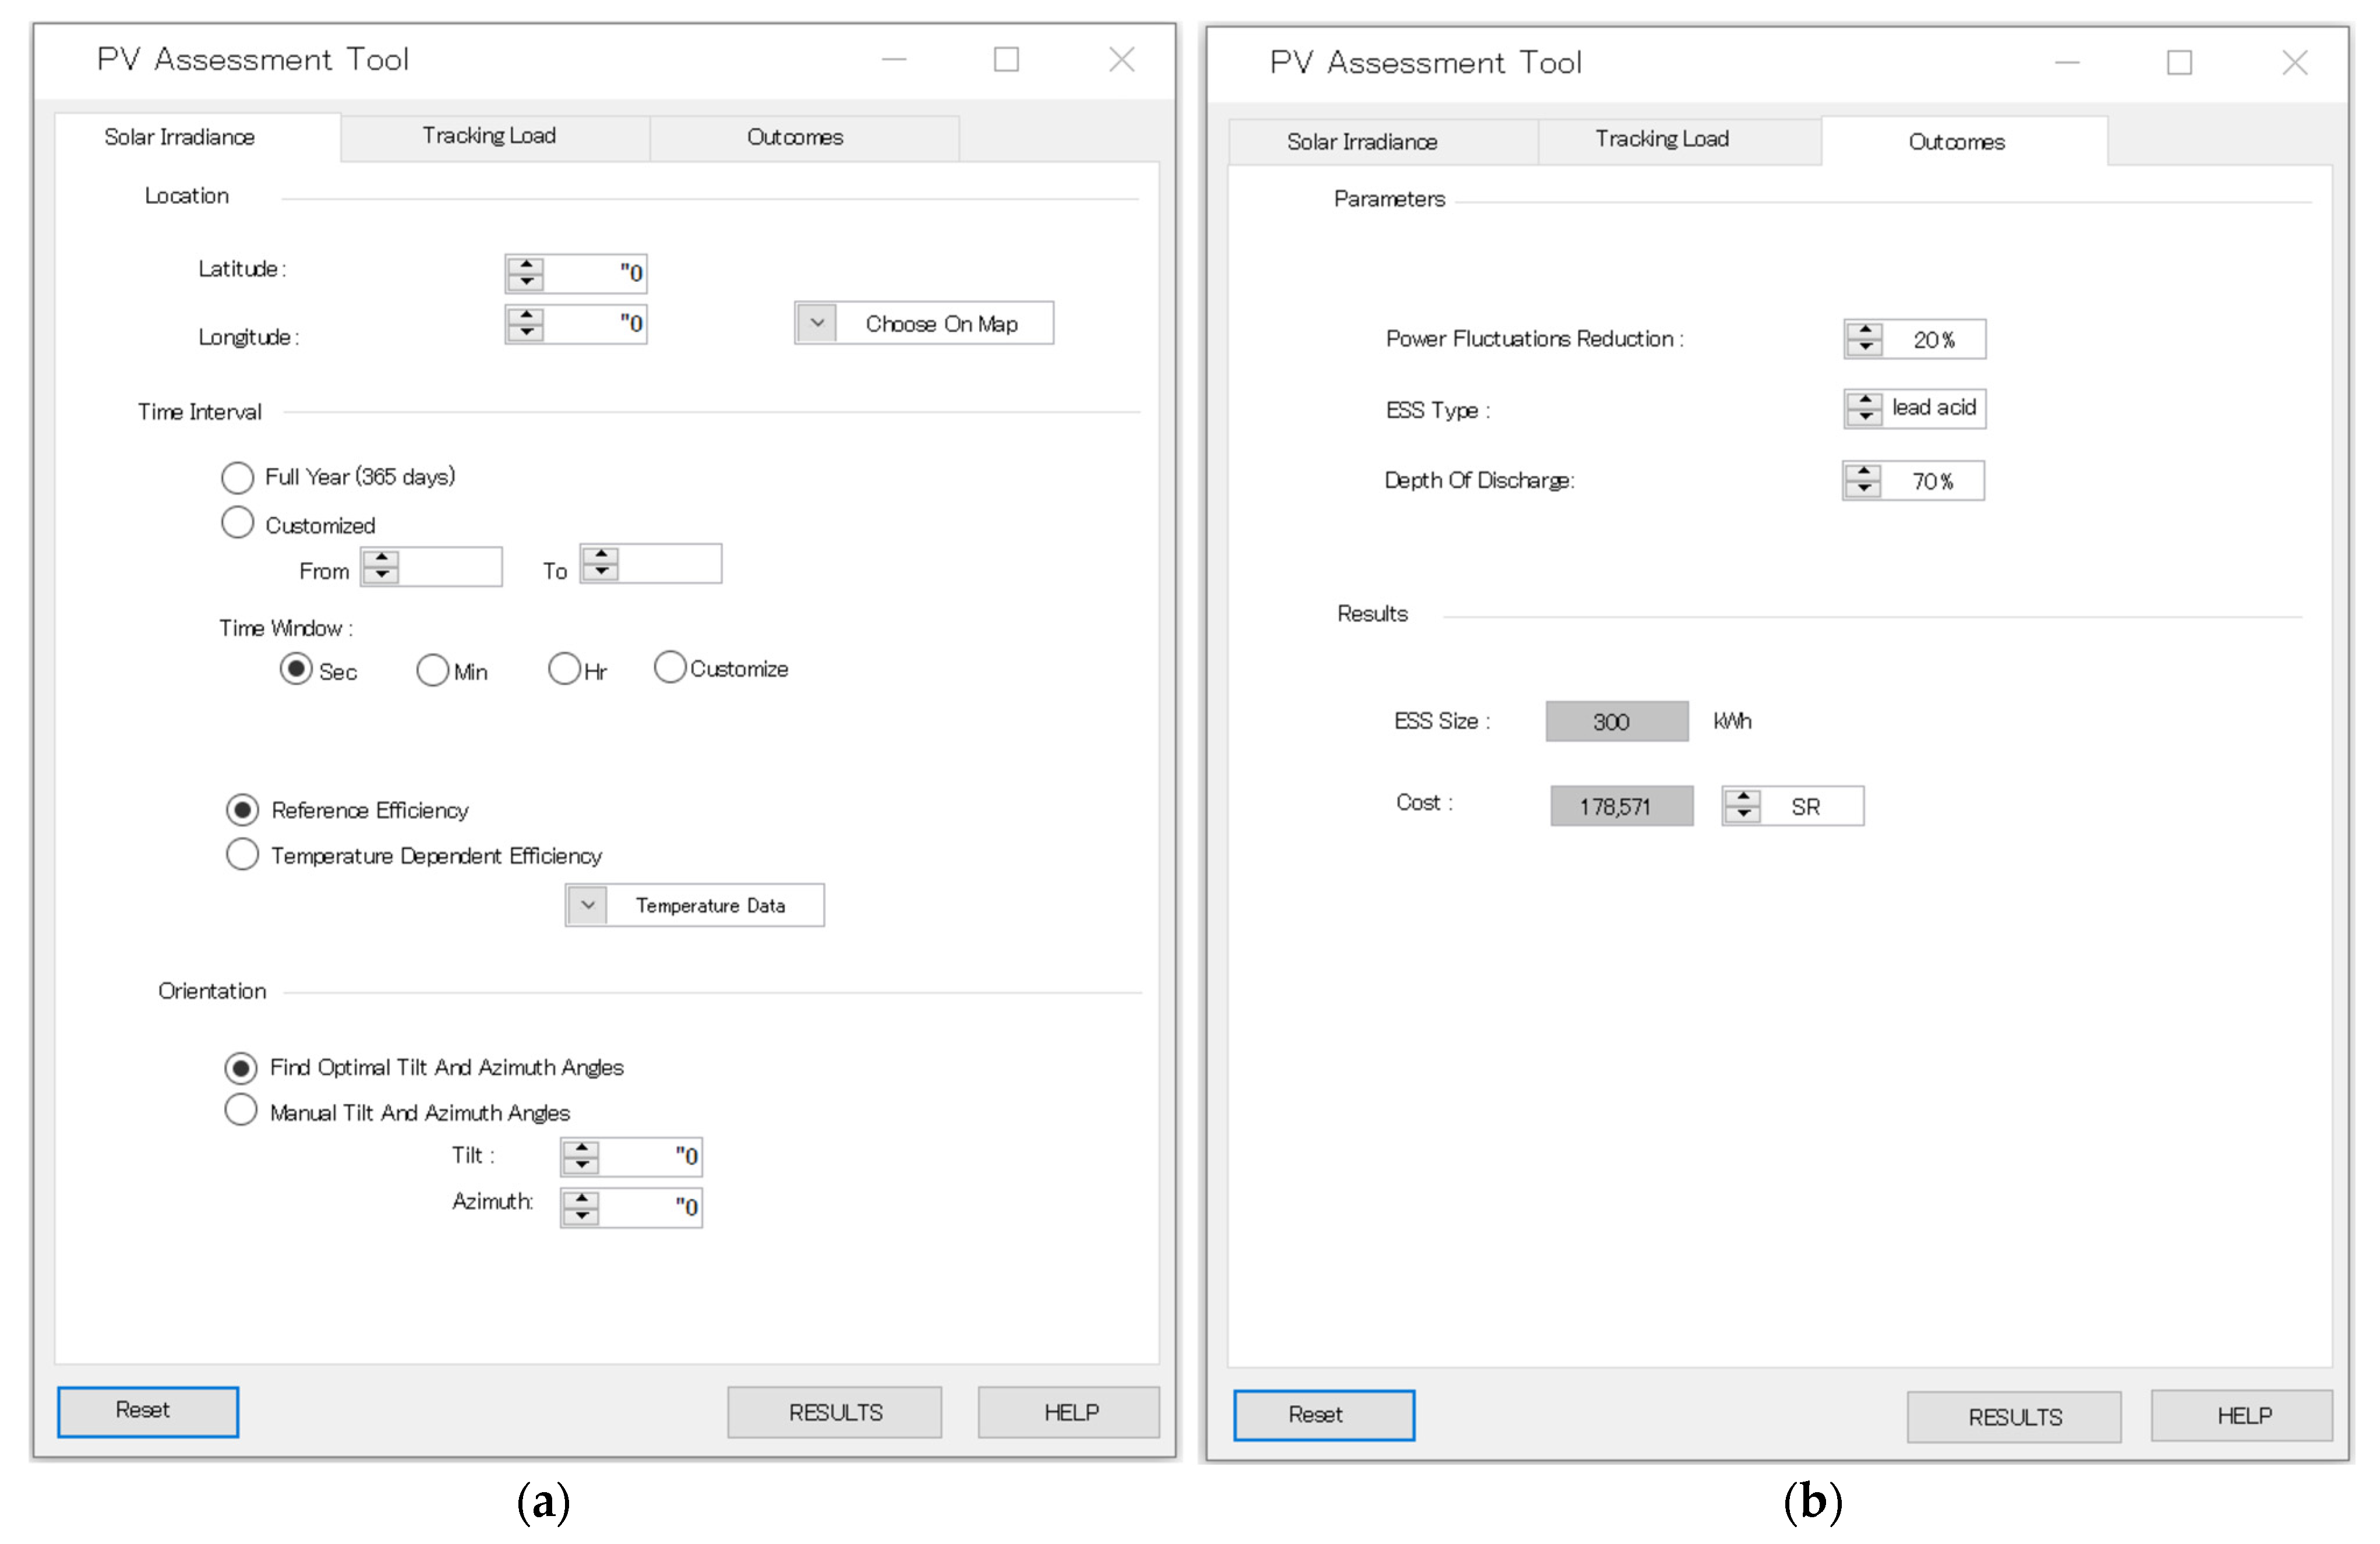
Task: Decrease Longitude value with down arrow
Action: tap(526, 332)
